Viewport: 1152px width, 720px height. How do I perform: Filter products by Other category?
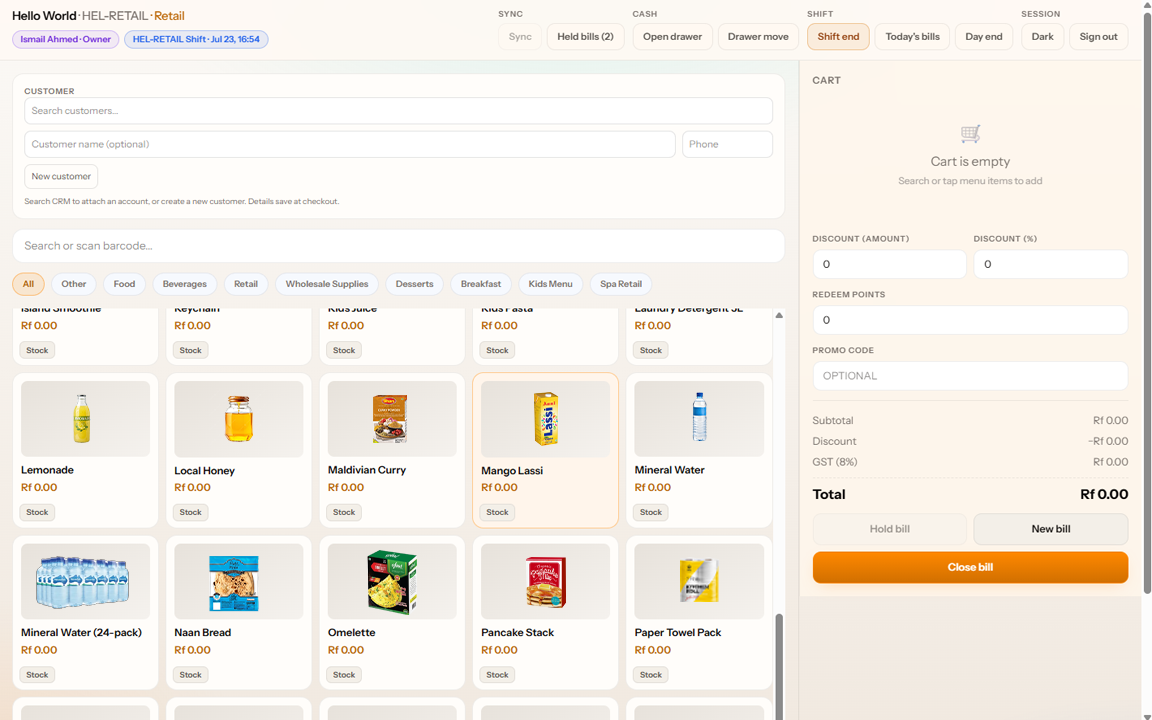(73, 284)
